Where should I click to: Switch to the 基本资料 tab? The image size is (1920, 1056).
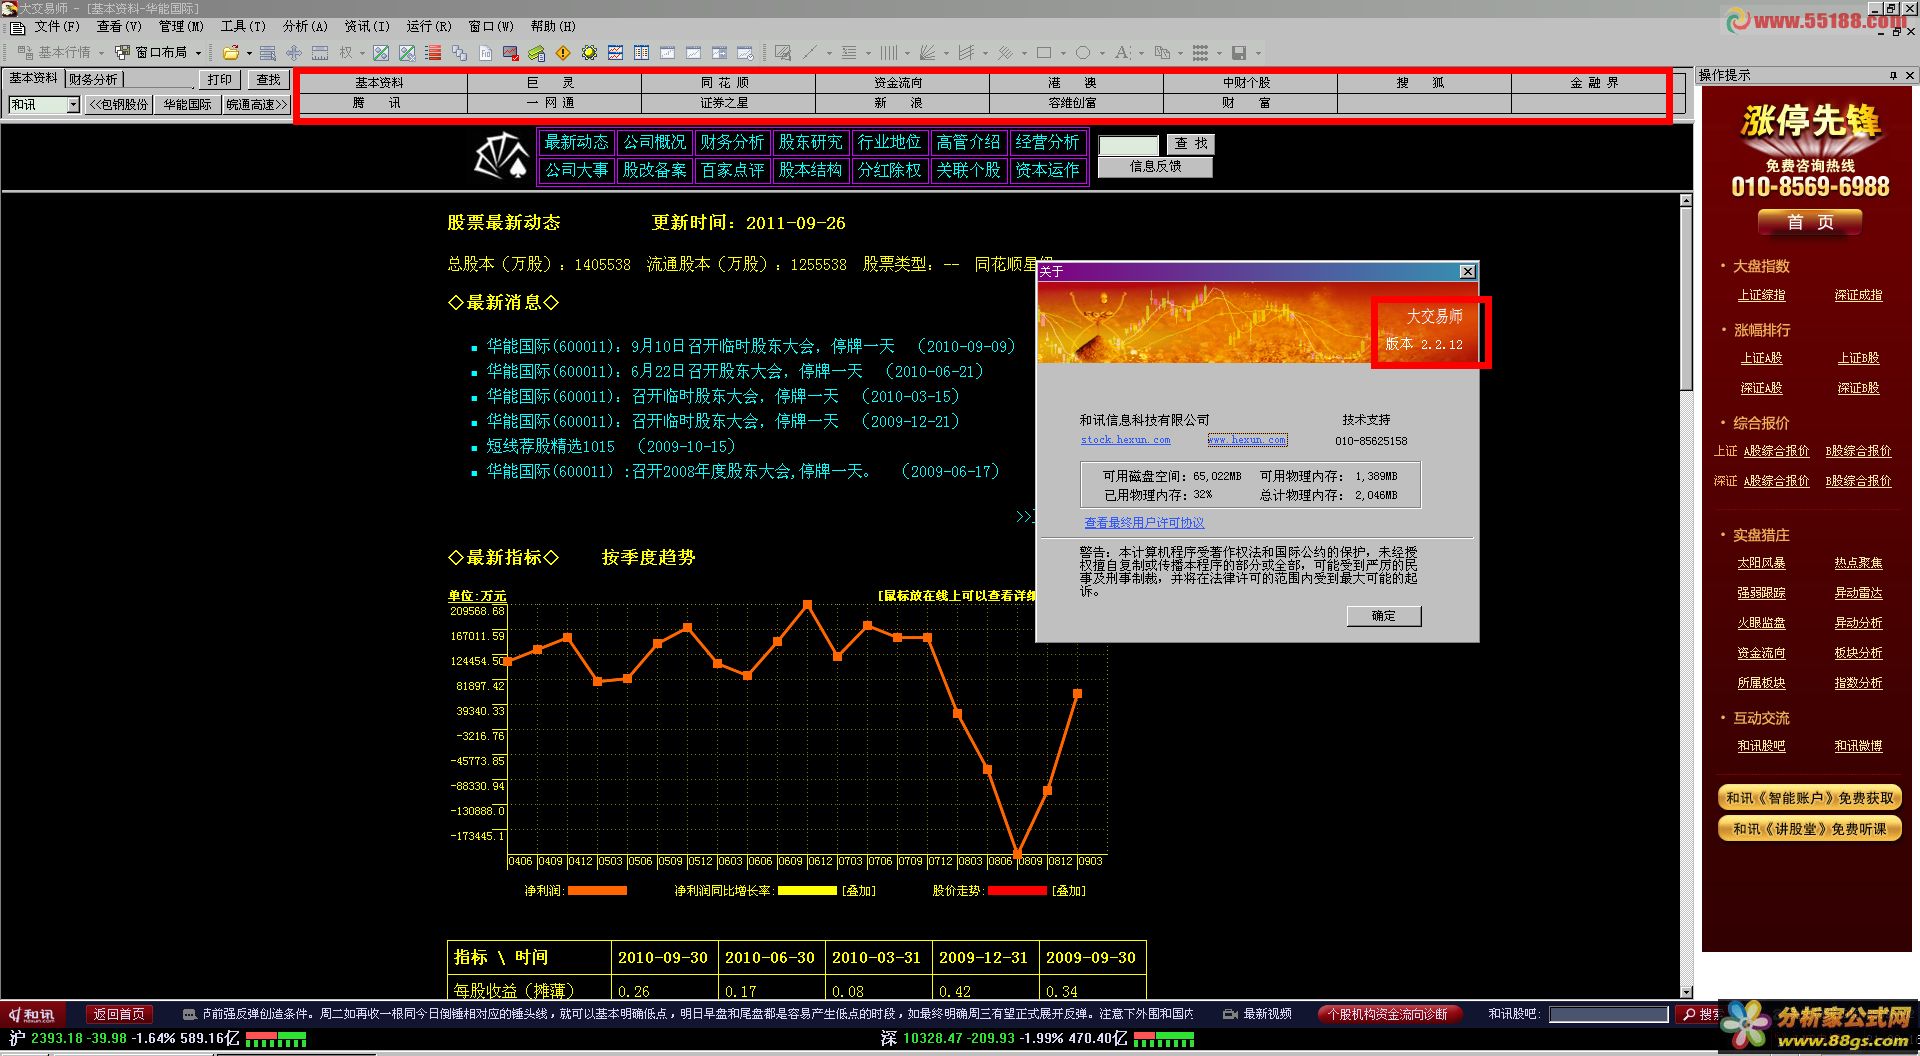tap(33, 78)
